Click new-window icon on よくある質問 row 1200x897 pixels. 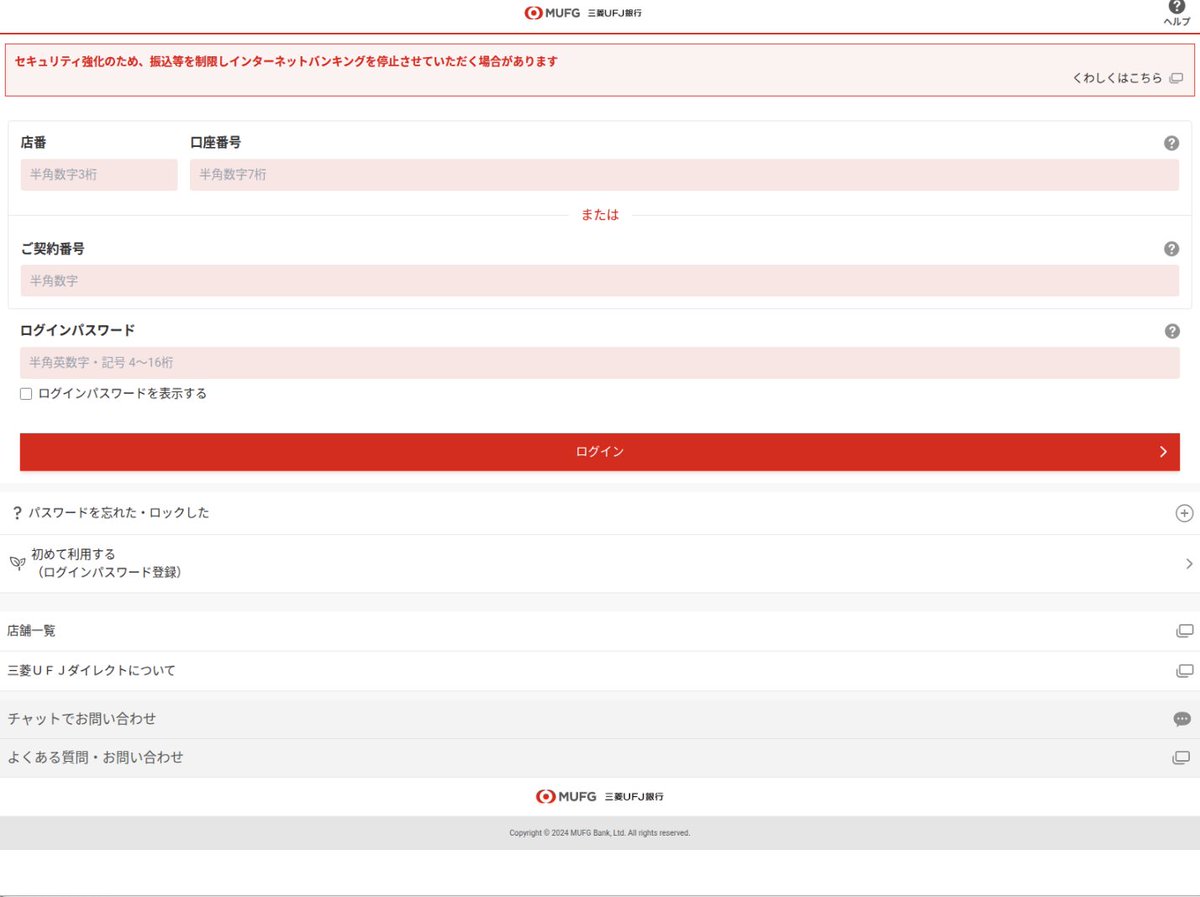[1181, 758]
